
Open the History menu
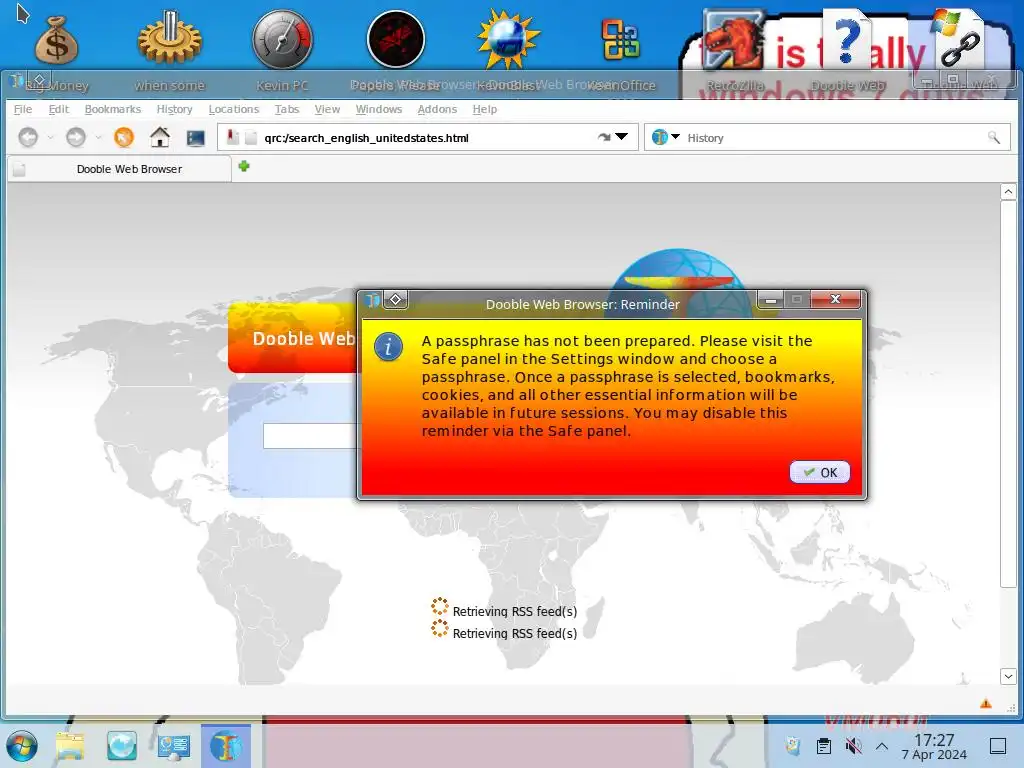[x=174, y=109]
